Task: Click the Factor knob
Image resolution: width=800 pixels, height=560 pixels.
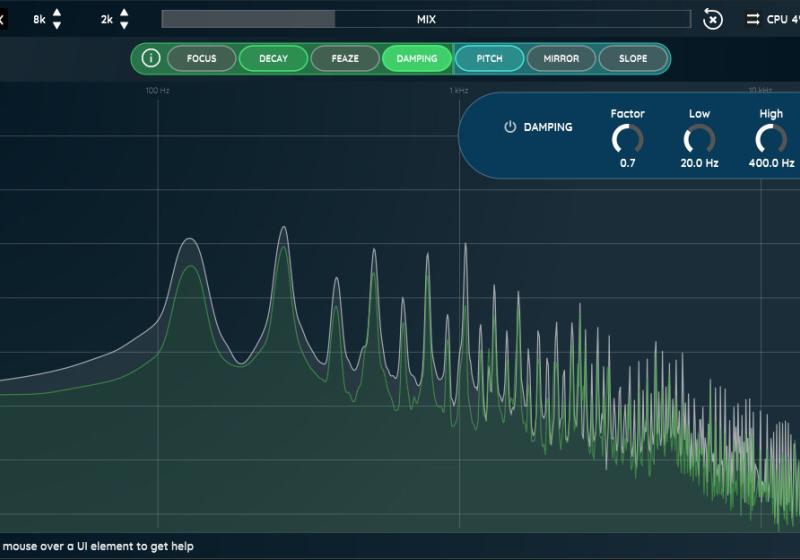Action: point(627,139)
